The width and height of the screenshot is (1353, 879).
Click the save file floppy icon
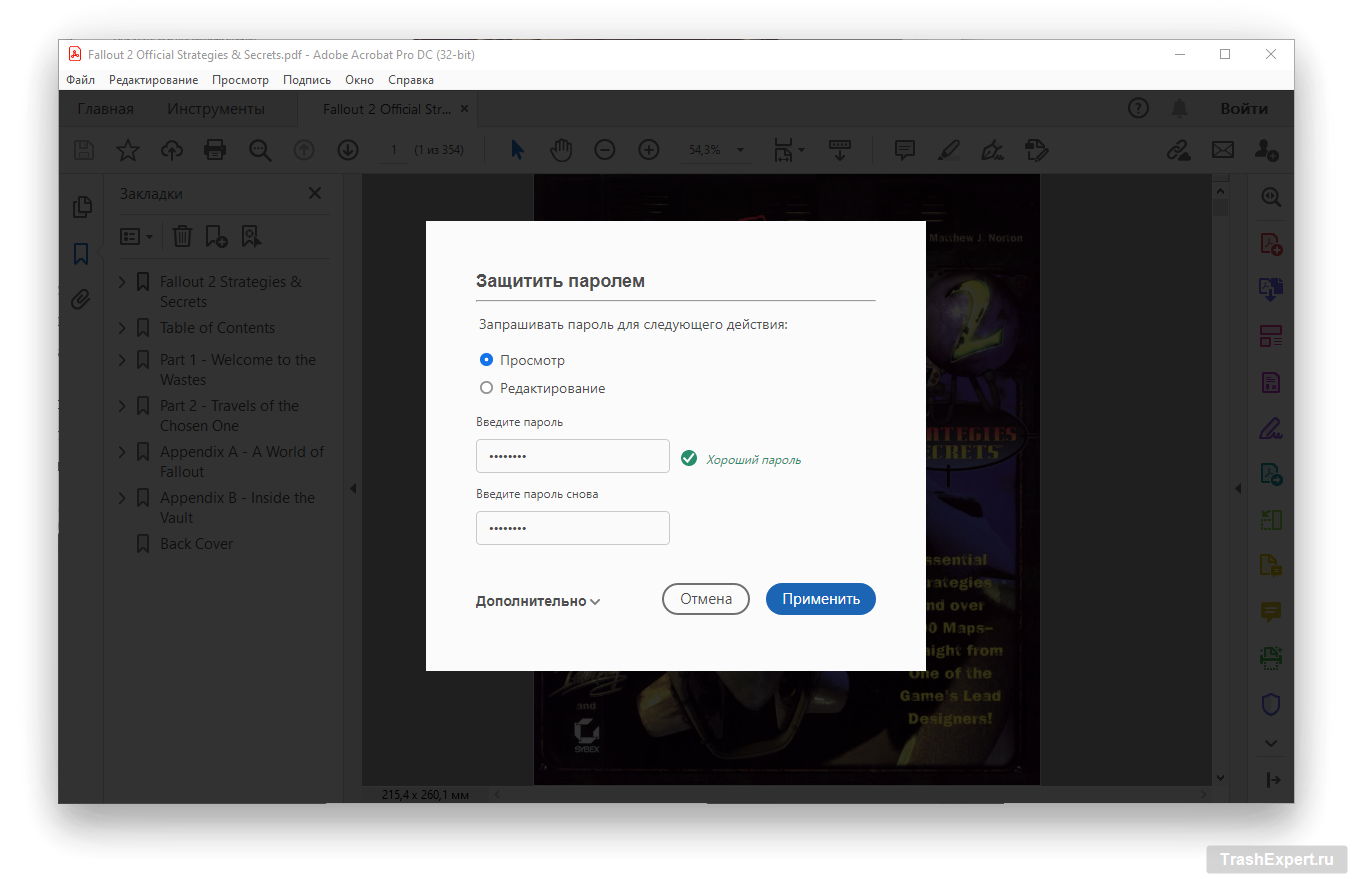[x=84, y=150]
